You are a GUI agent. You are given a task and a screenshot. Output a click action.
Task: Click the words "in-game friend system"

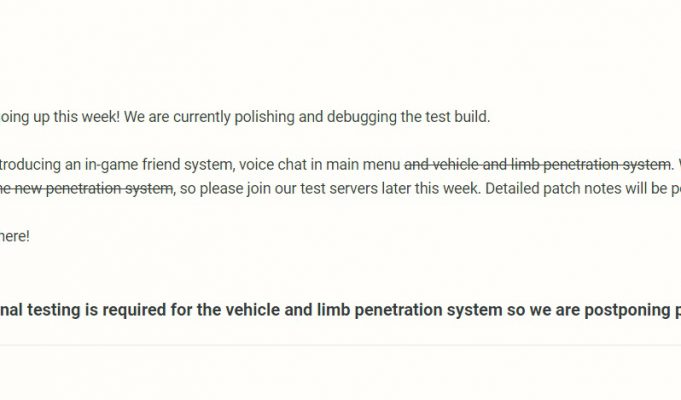[159, 165]
